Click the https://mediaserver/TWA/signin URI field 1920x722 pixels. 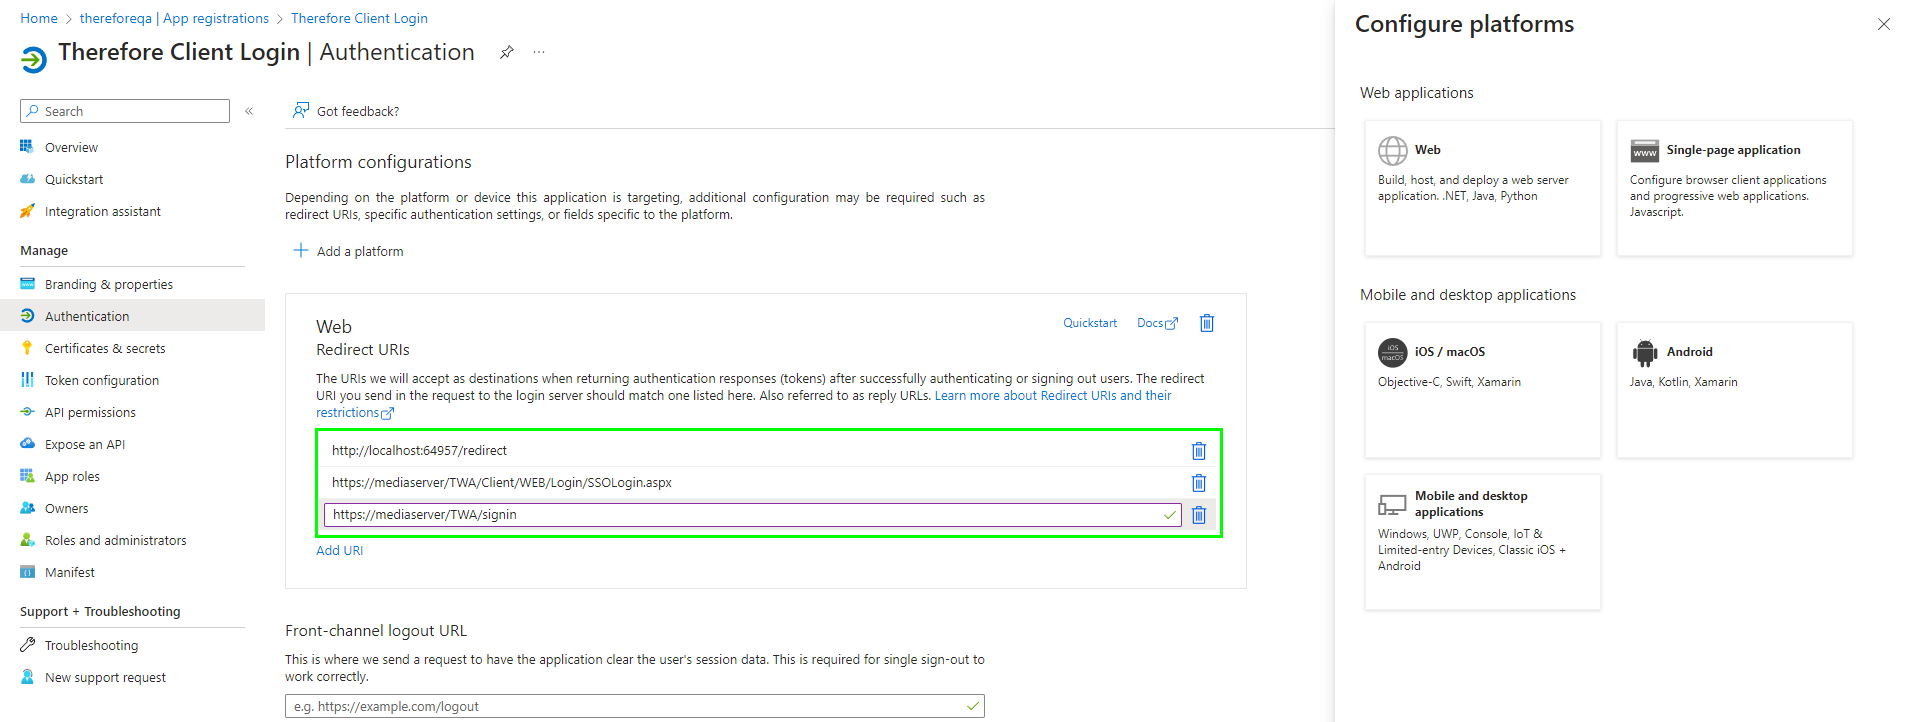point(752,515)
